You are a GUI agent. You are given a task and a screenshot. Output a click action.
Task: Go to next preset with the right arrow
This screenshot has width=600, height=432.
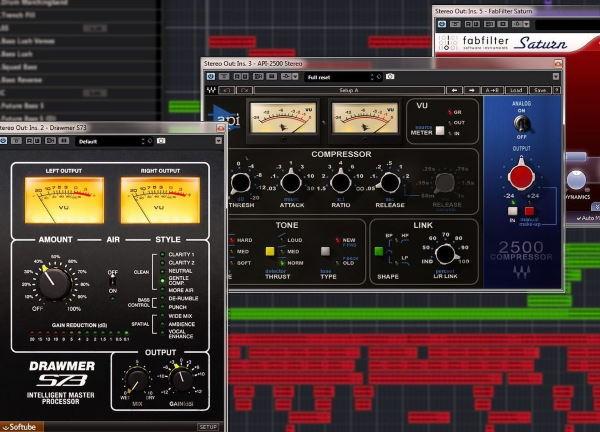point(471,90)
